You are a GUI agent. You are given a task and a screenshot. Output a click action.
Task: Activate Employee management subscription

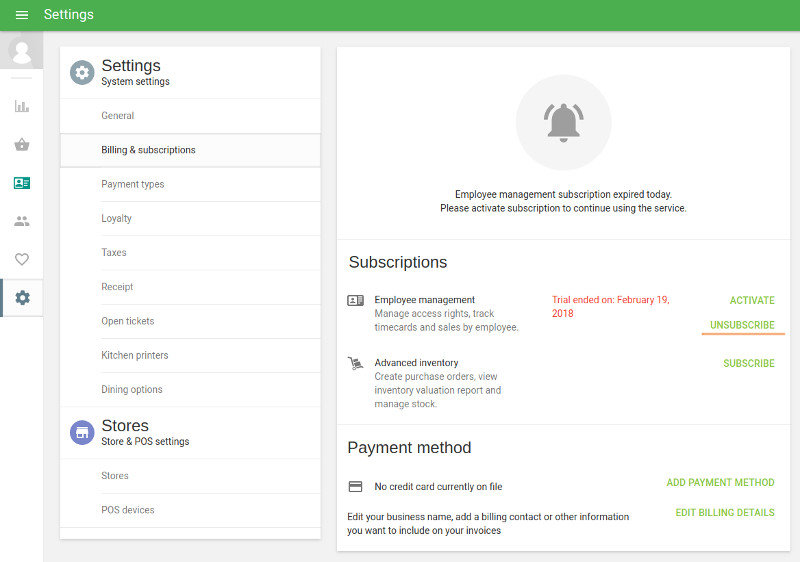pos(752,300)
